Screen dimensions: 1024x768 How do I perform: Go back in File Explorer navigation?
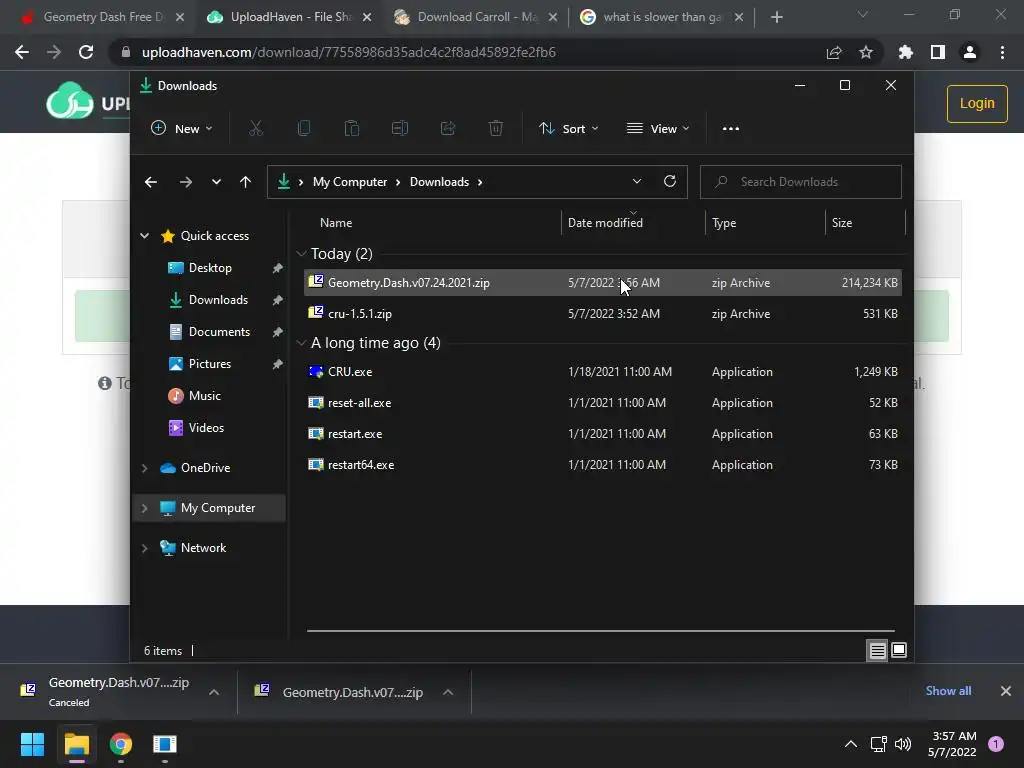tap(151, 182)
